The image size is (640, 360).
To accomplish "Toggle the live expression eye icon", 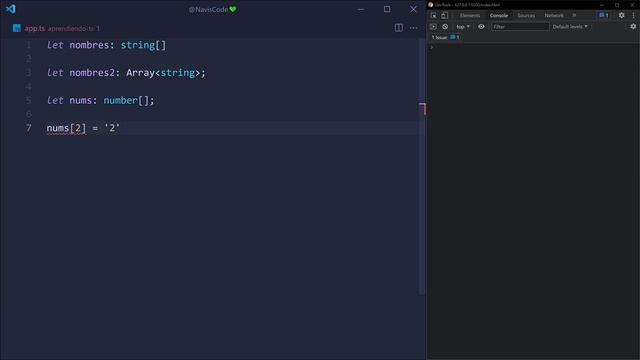I will pyautogui.click(x=481, y=27).
